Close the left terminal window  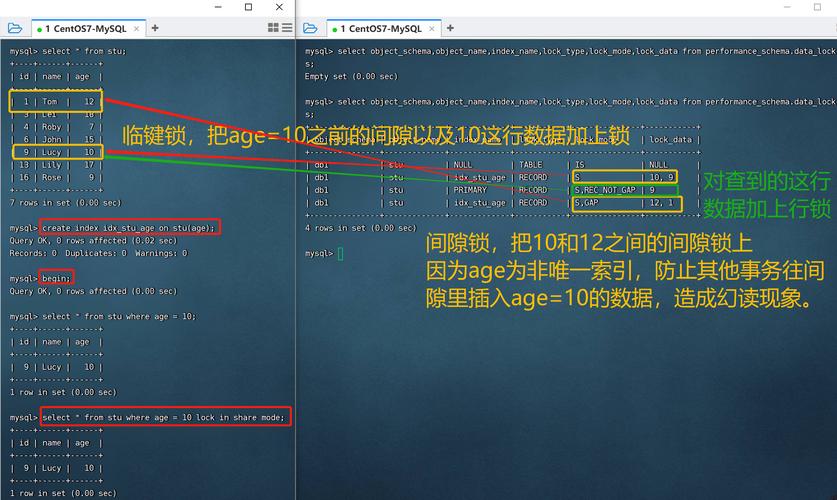279,7
